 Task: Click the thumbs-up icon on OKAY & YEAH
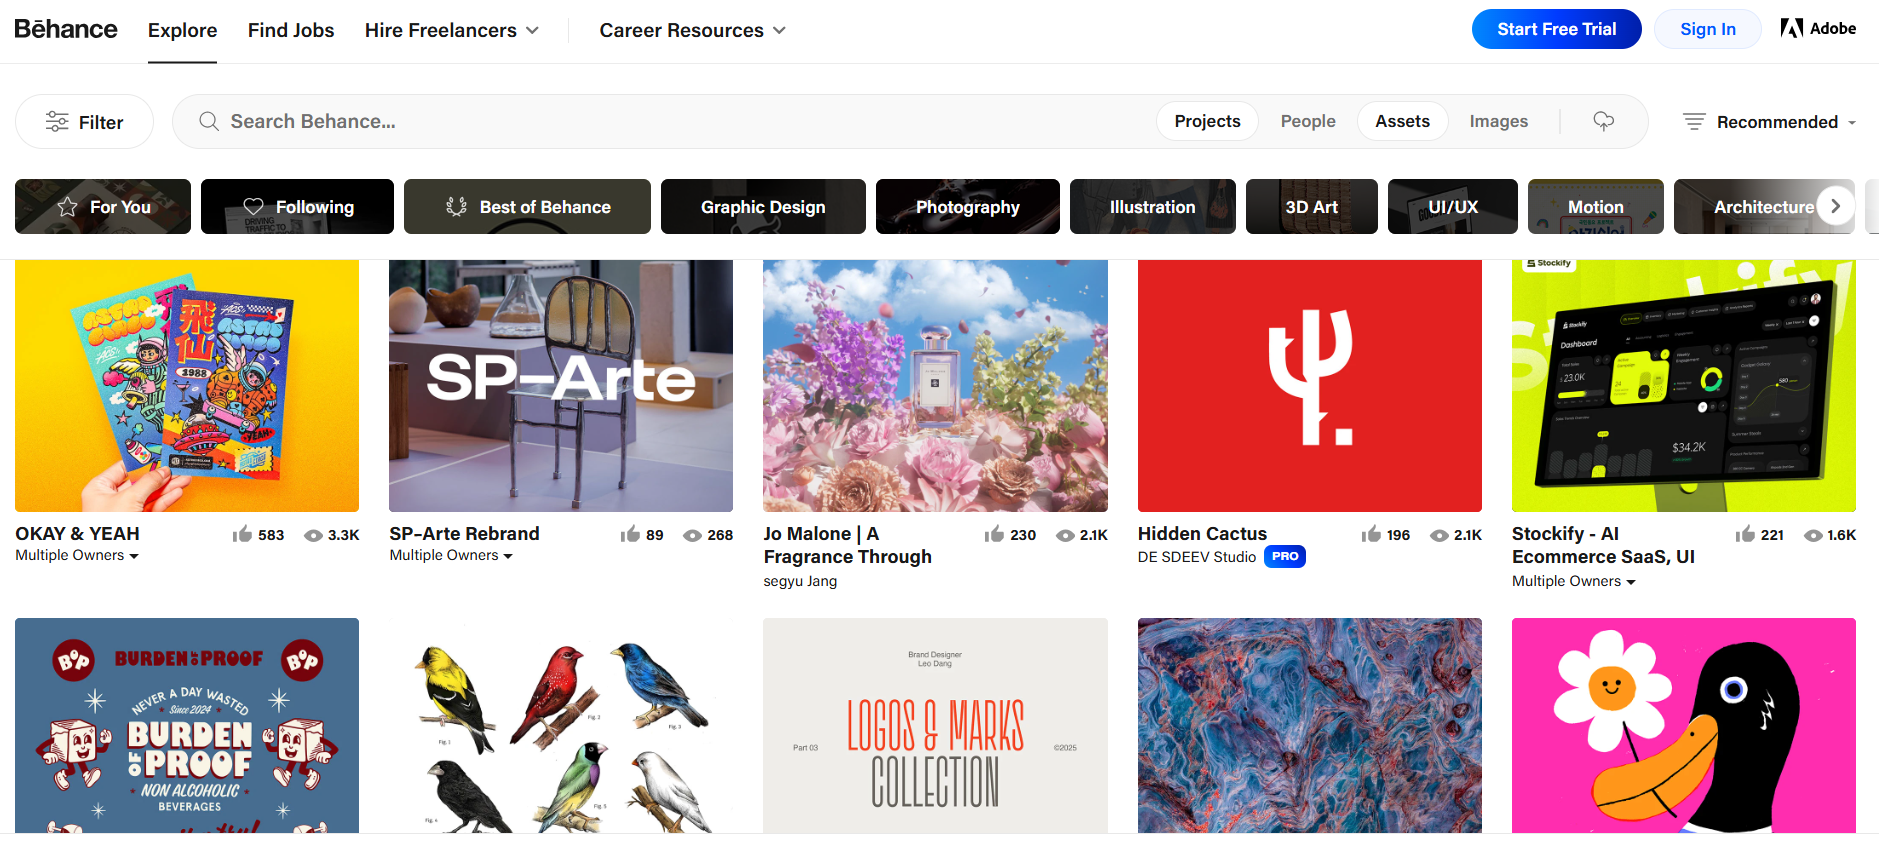[x=242, y=534]
